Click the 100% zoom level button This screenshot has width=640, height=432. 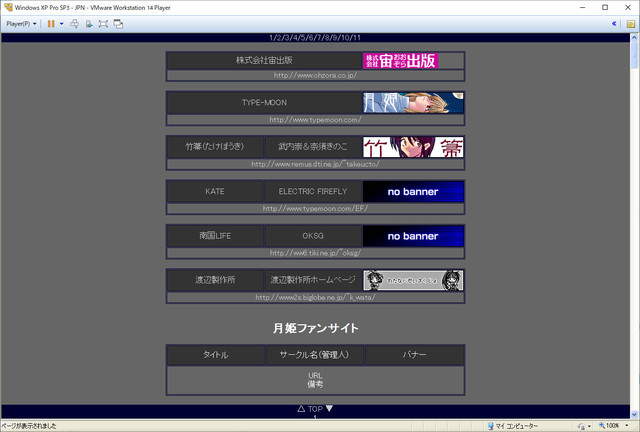[x=609, y=426]
